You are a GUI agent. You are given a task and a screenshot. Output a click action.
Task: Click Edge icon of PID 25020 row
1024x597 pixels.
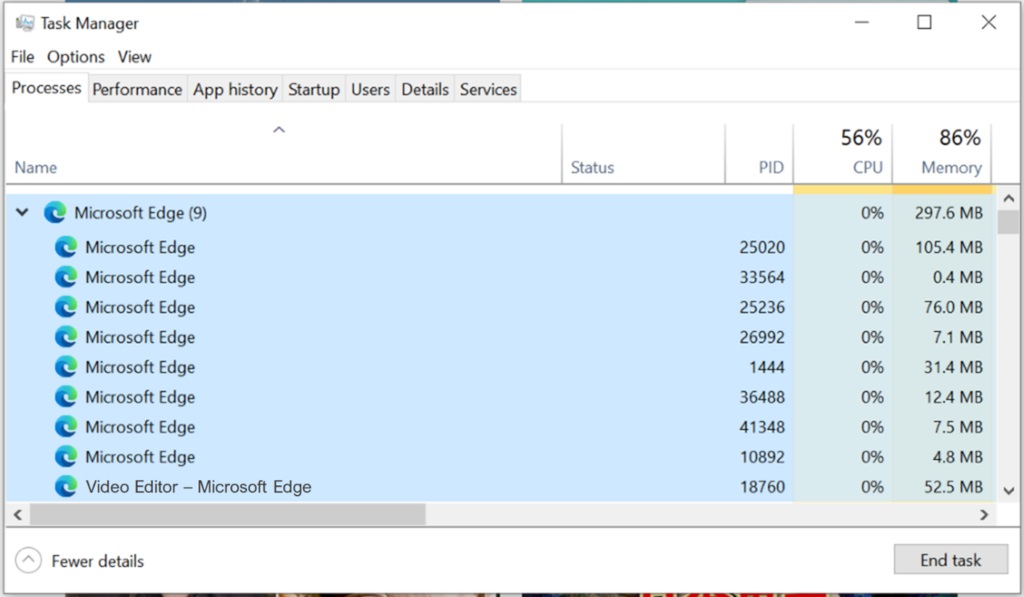click(x=65, y=248)
